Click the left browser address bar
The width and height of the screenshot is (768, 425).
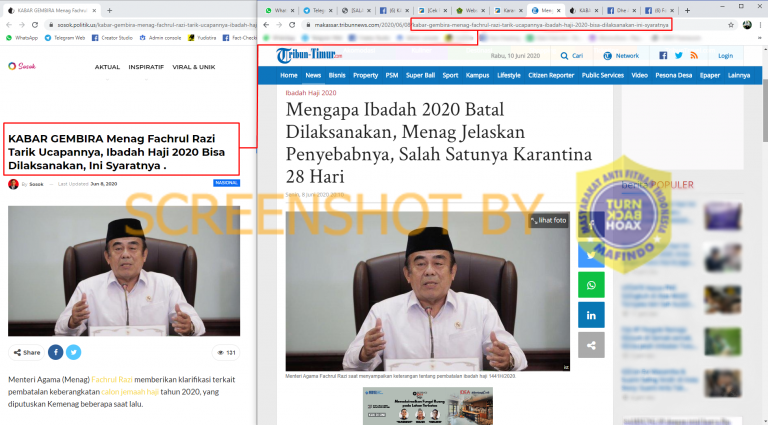[149, 24]
